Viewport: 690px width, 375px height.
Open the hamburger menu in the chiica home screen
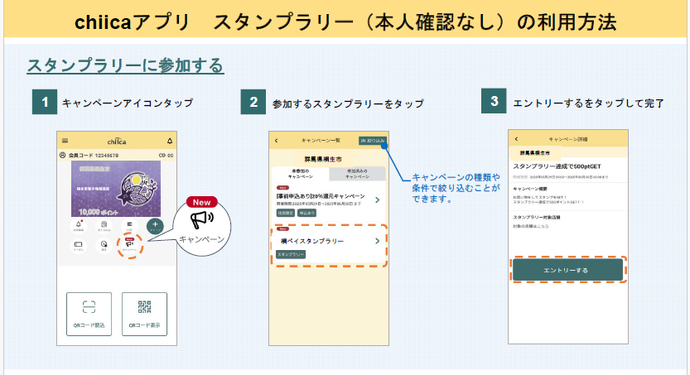pos(65,141)
